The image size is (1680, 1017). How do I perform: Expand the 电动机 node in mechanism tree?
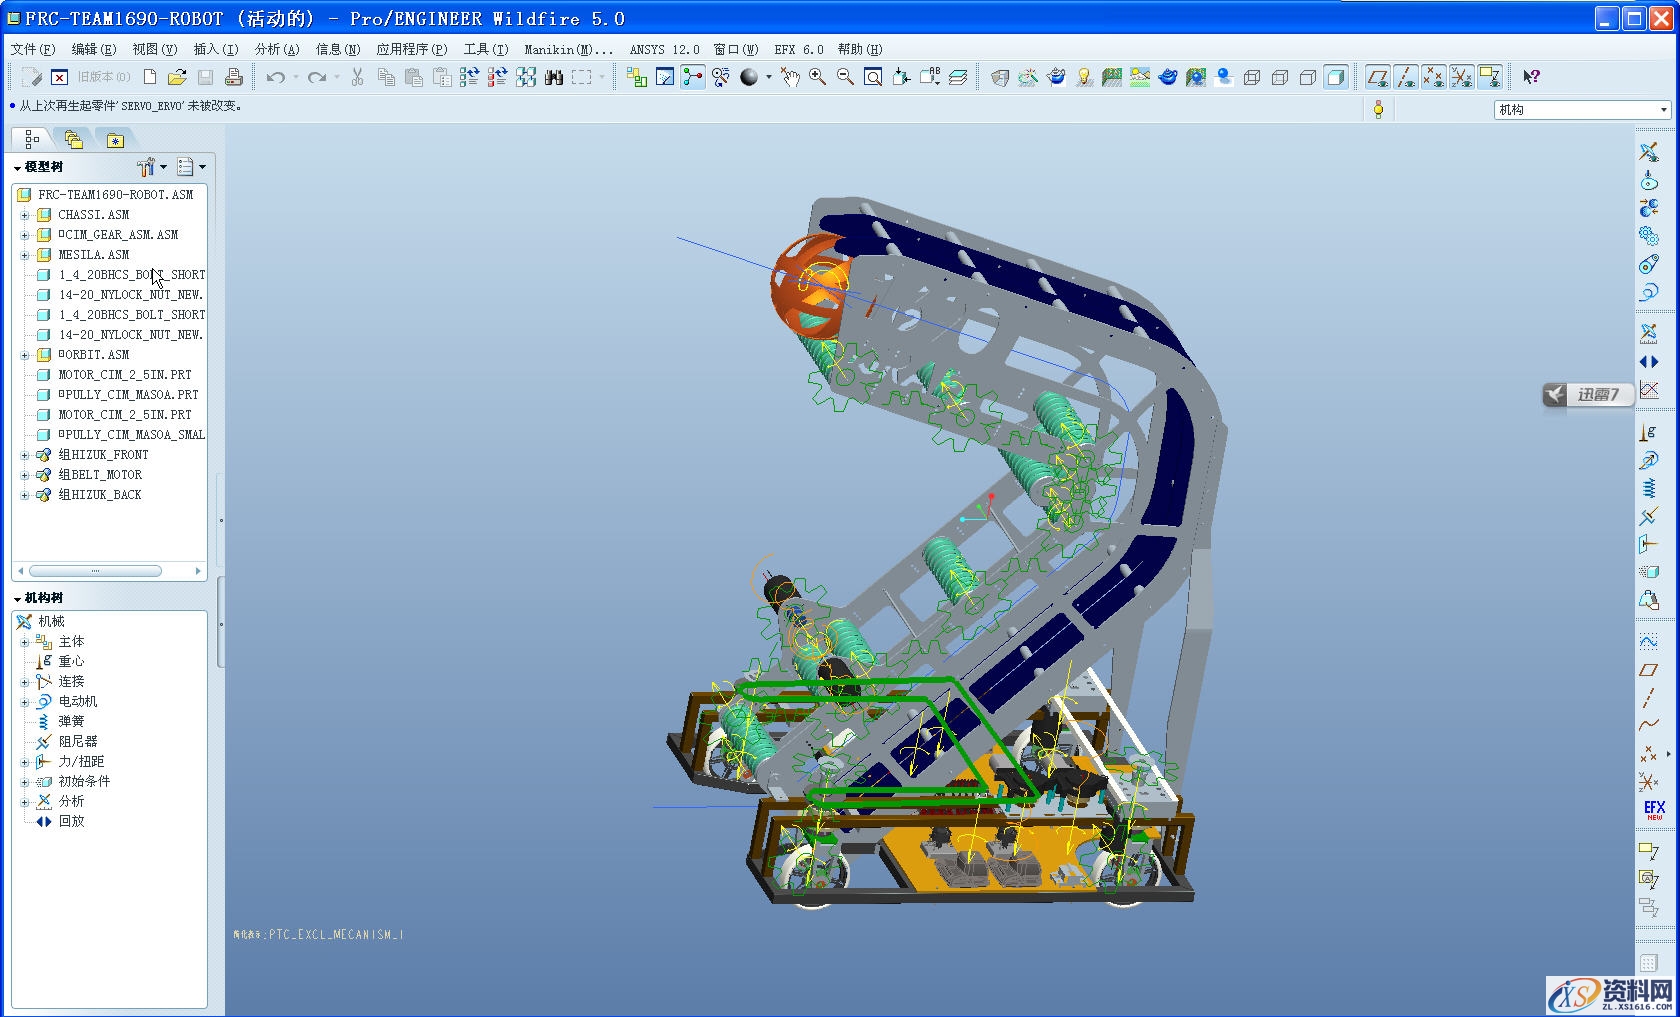click(25, 702)
